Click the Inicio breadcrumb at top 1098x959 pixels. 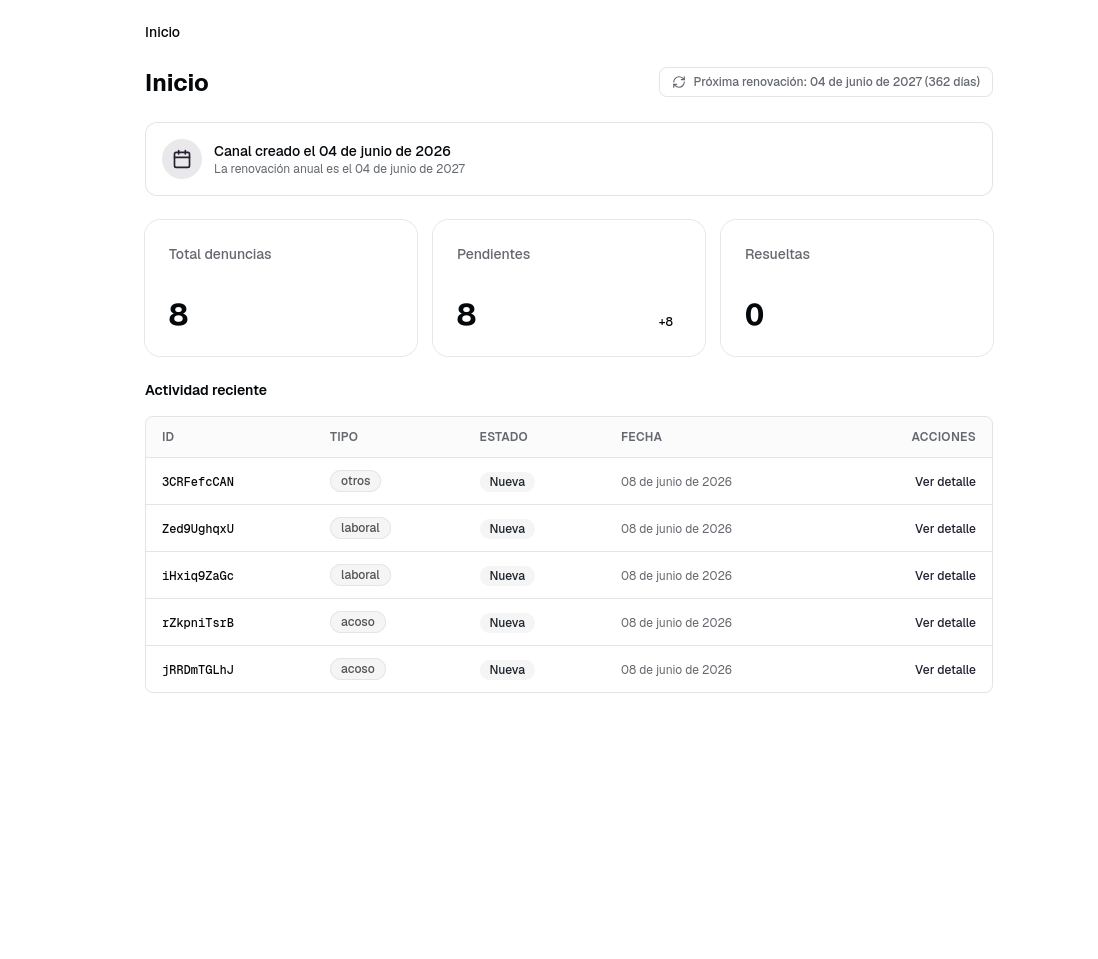coord(162,32)
